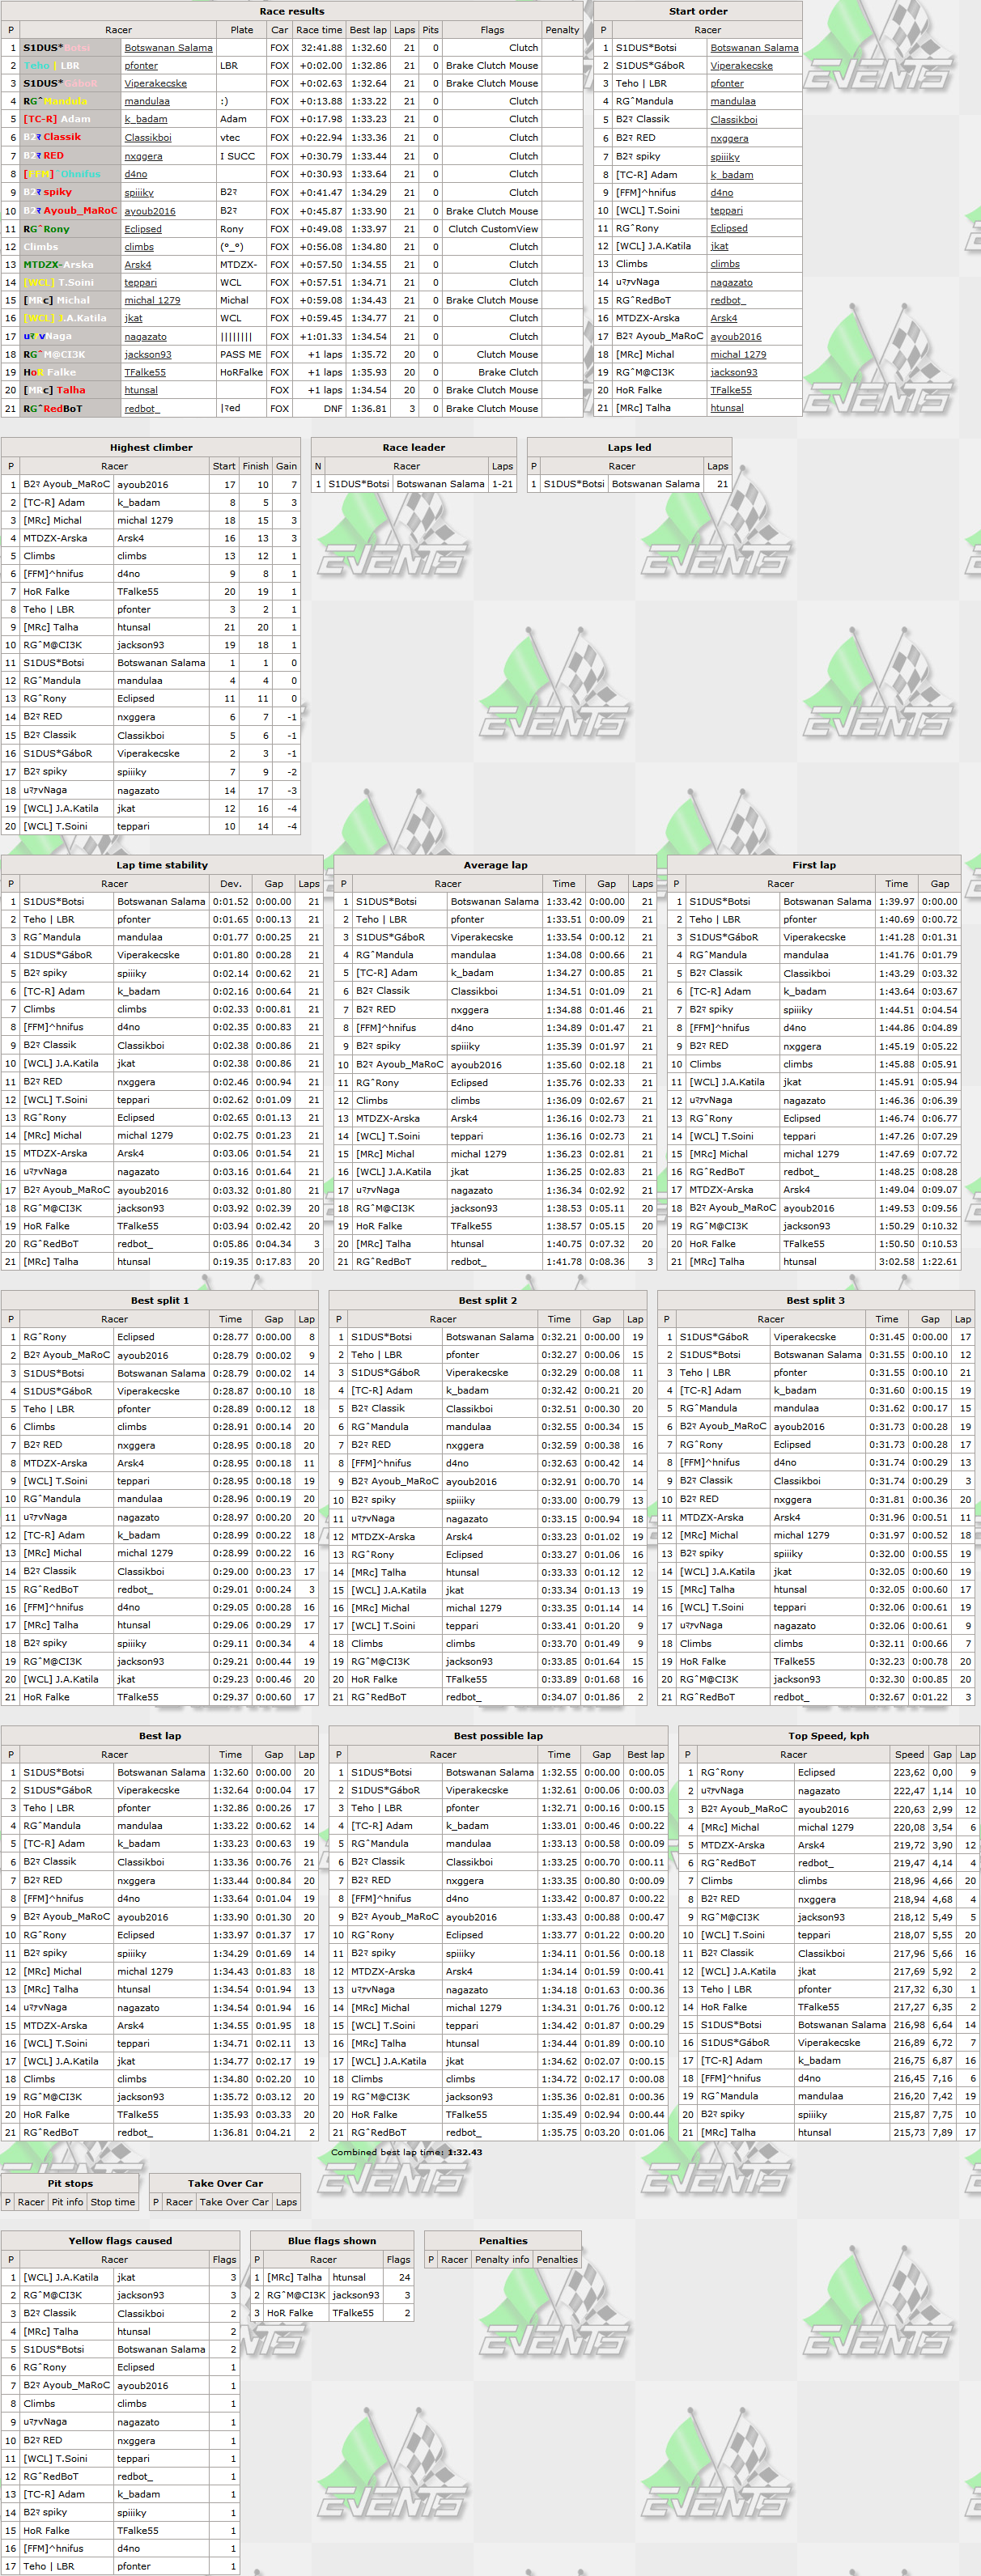Image resolution: width=981 pixels, height=2576 pixels.
Task: Click the '1-21' laps cell in Race leader
Action: click(x=502, y=484)
